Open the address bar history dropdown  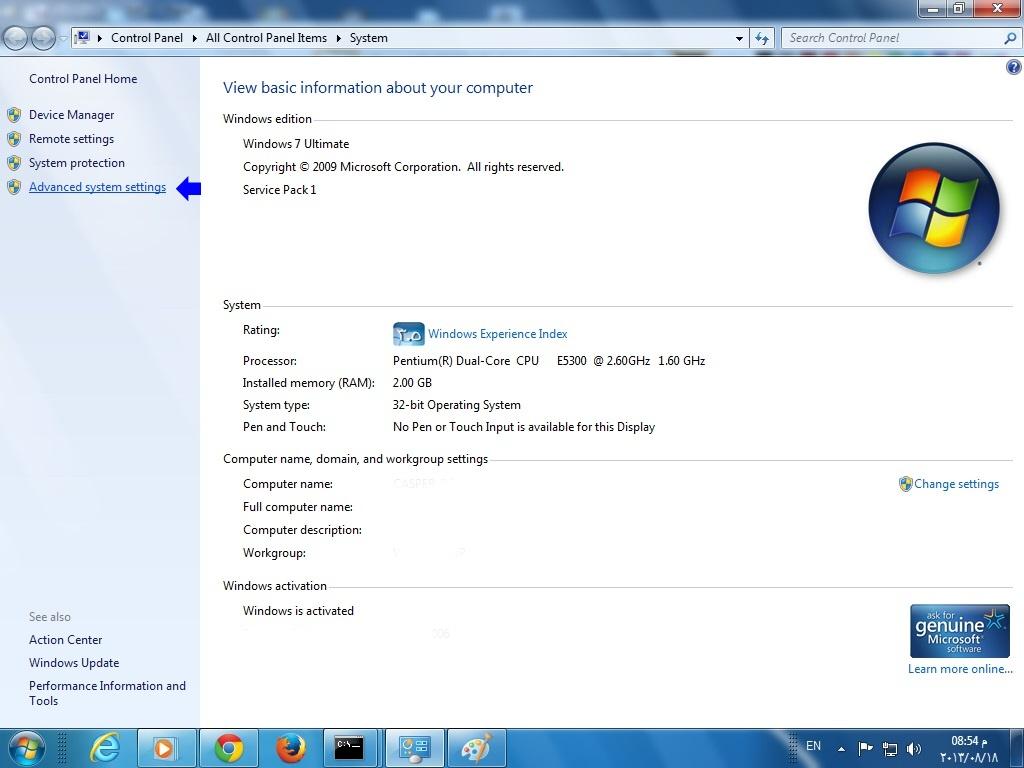point(739,39)
